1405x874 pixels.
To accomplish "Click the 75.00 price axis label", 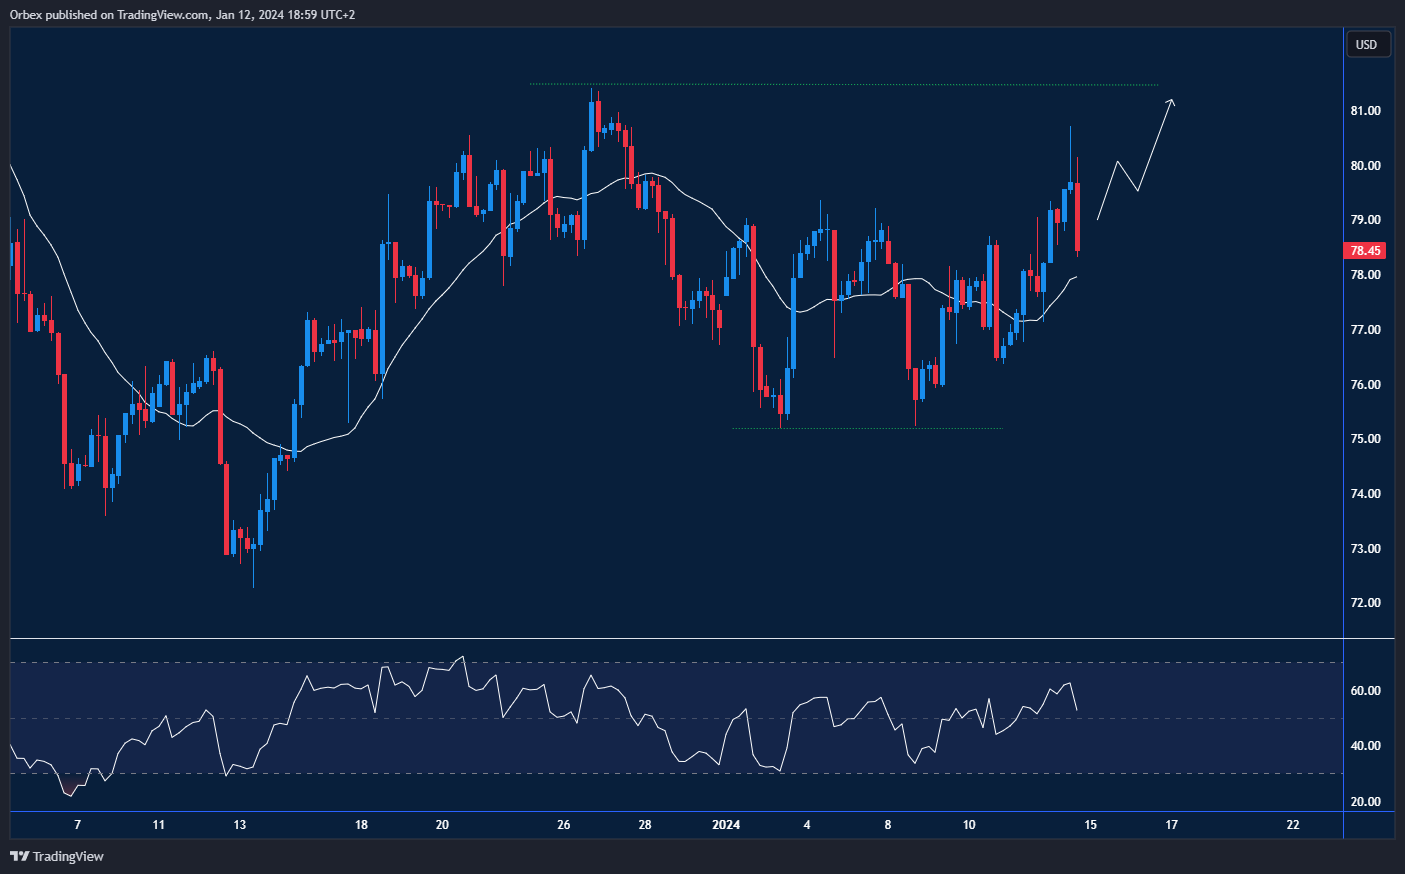I will (1365, 439).
